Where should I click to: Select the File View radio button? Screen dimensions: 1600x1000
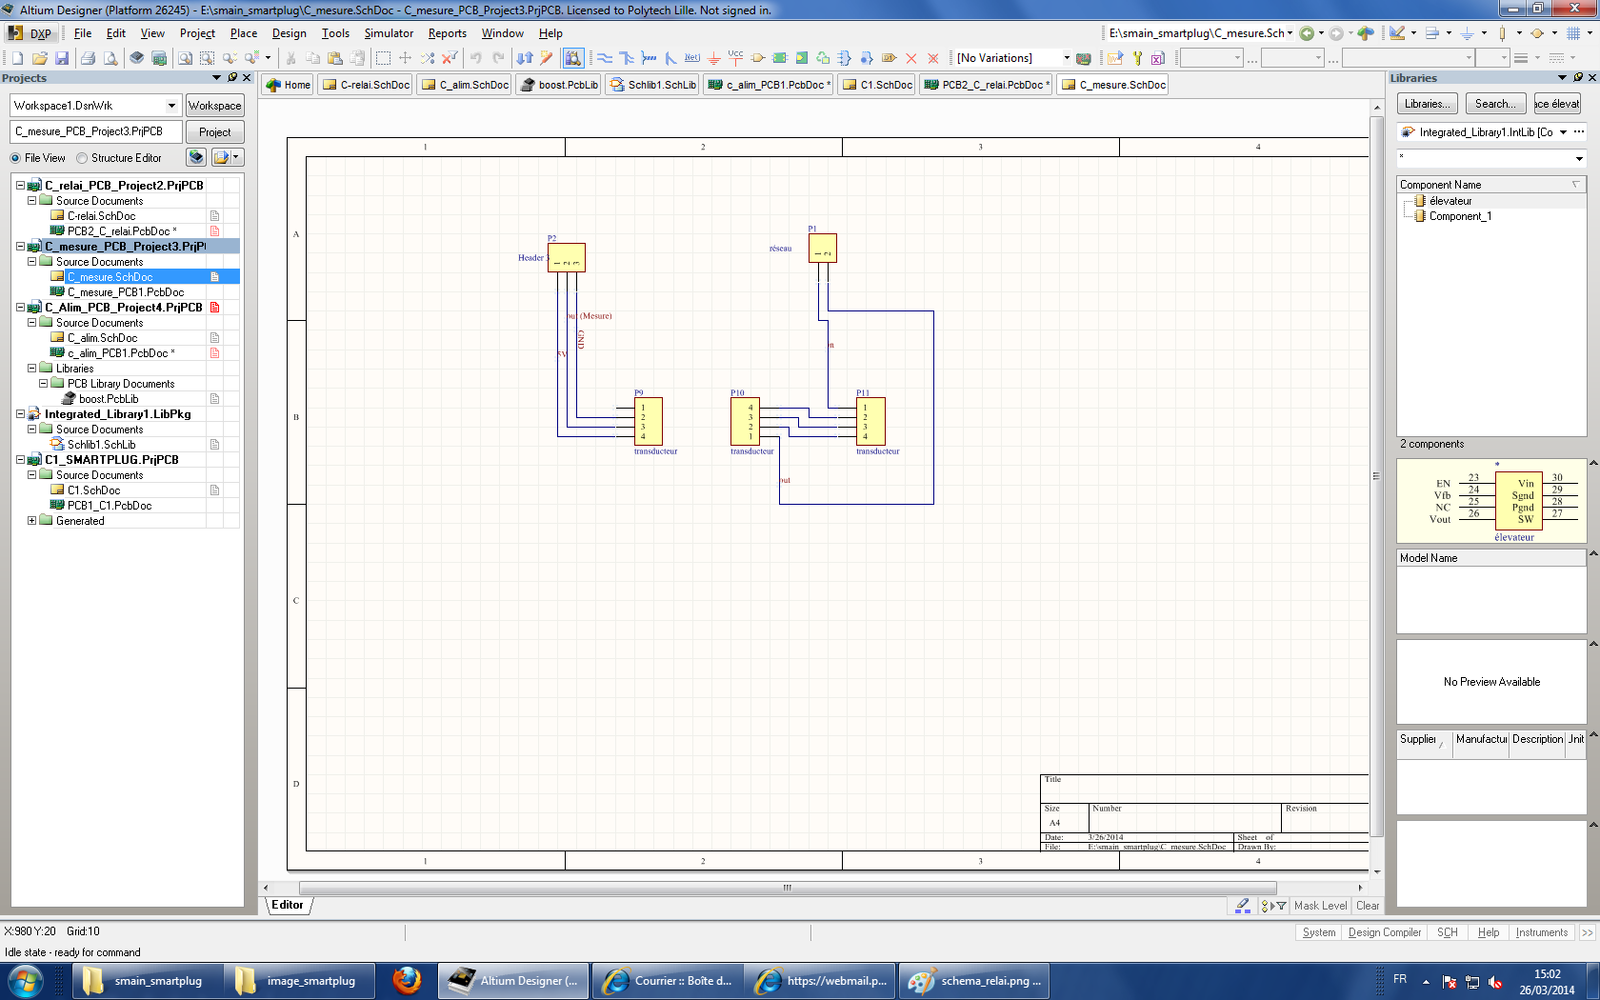(16, 158)
